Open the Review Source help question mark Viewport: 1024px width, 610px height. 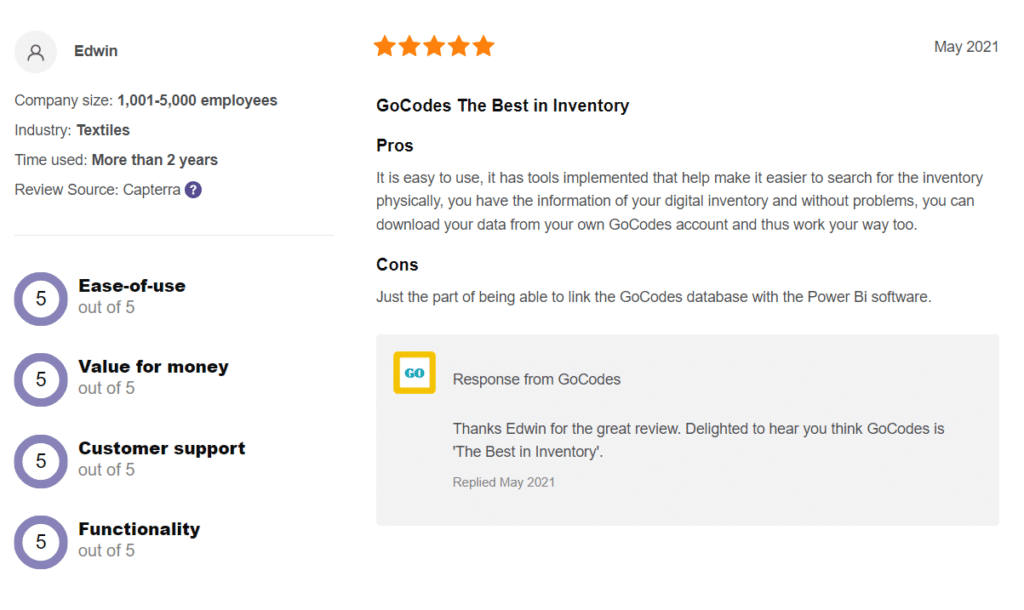coord(193,190)
